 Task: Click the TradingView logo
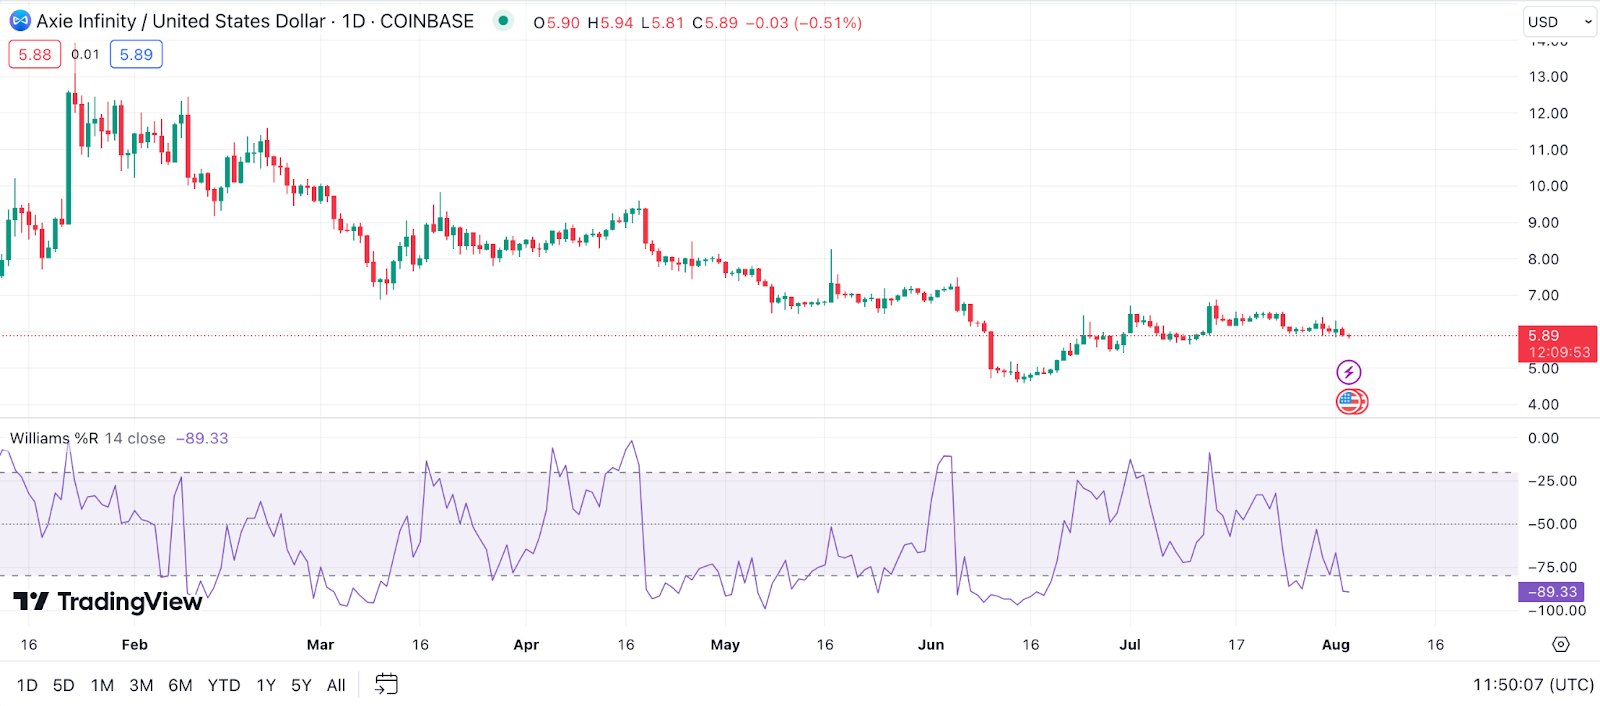click(x=108, y=601)
